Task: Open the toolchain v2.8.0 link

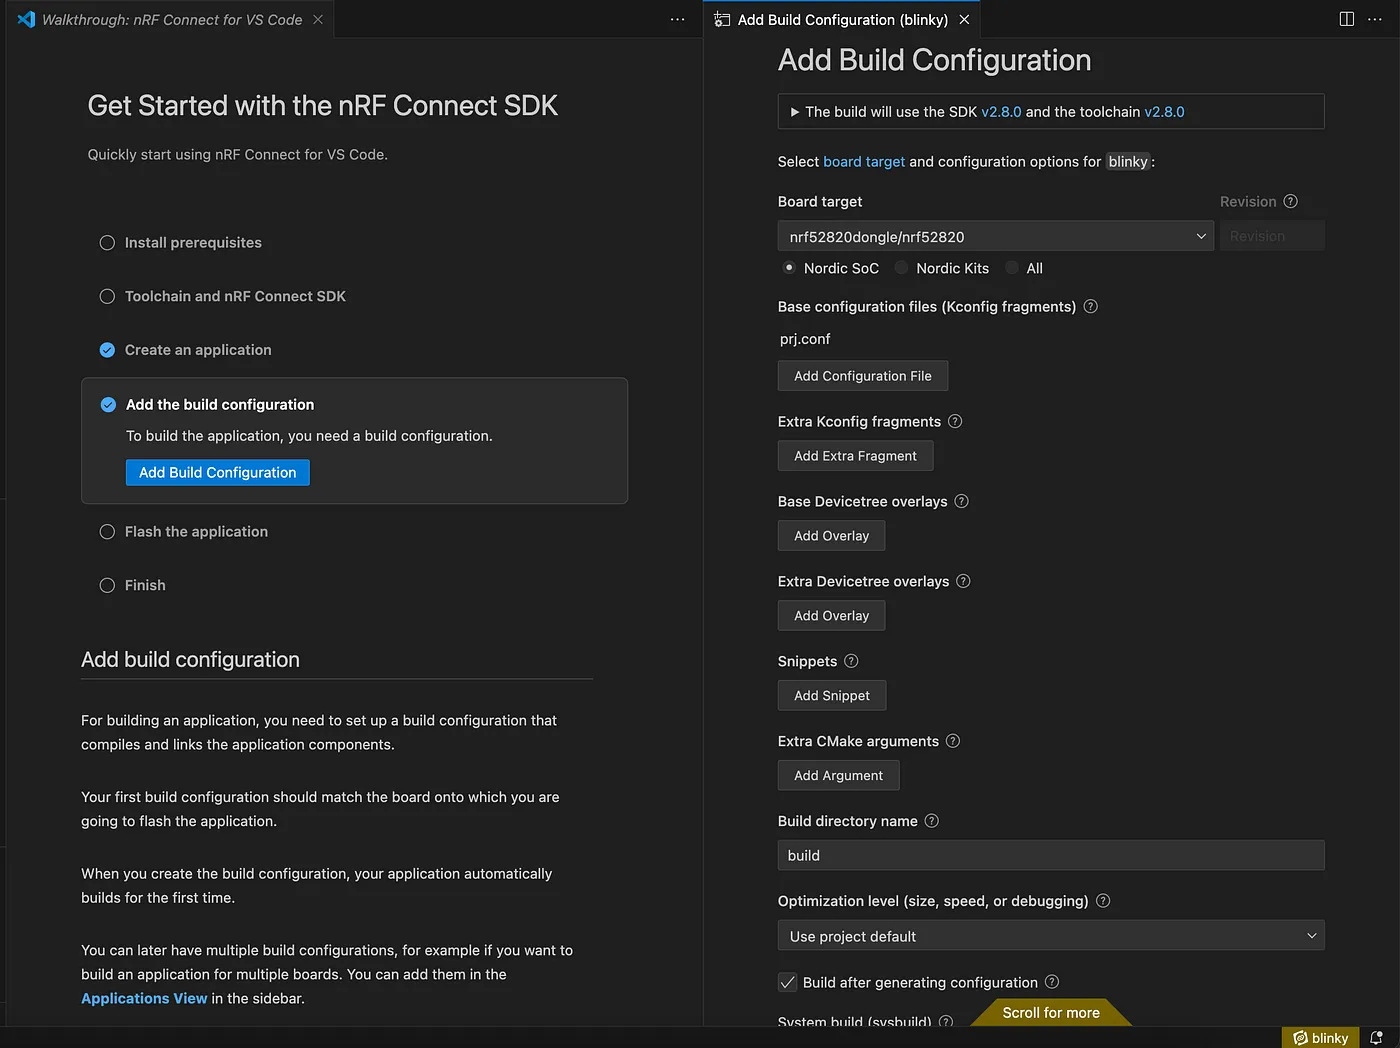Action: click(1164, 112)
